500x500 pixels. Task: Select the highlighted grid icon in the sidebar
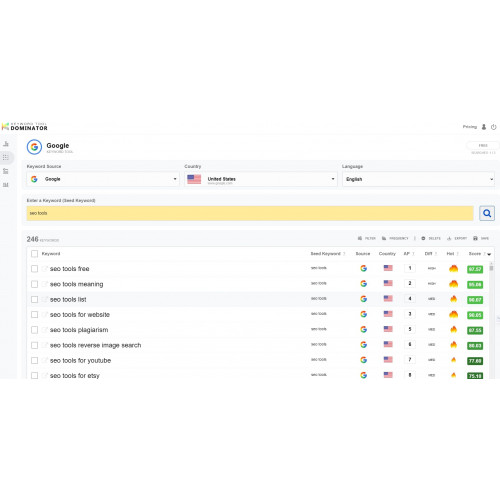(6, 157)
